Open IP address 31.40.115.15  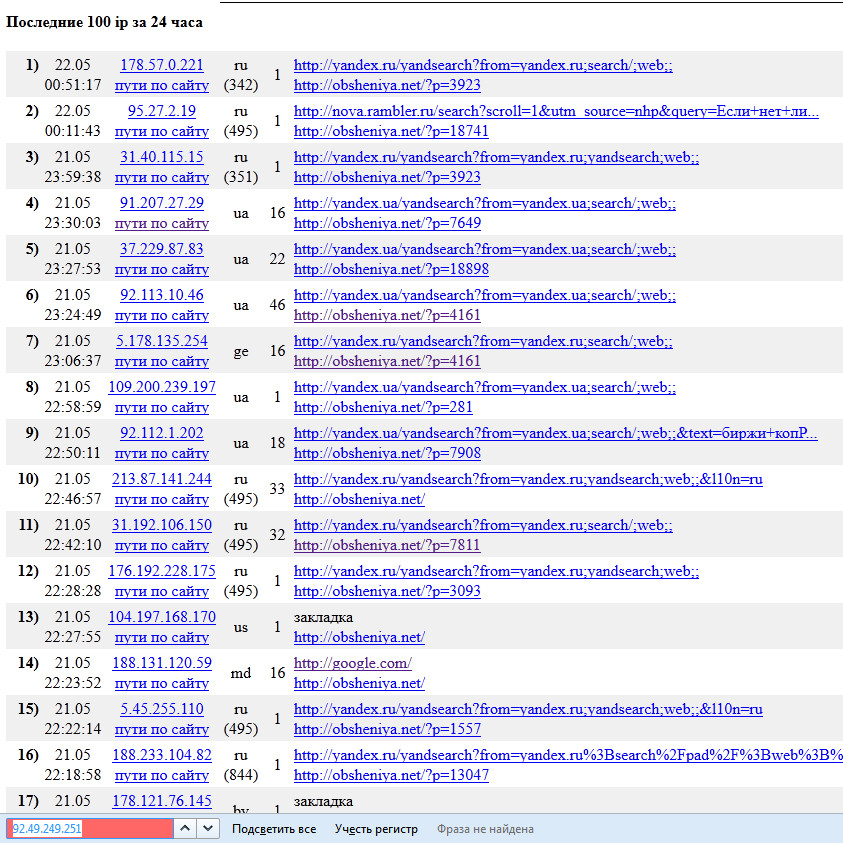(x=162, y=157)
